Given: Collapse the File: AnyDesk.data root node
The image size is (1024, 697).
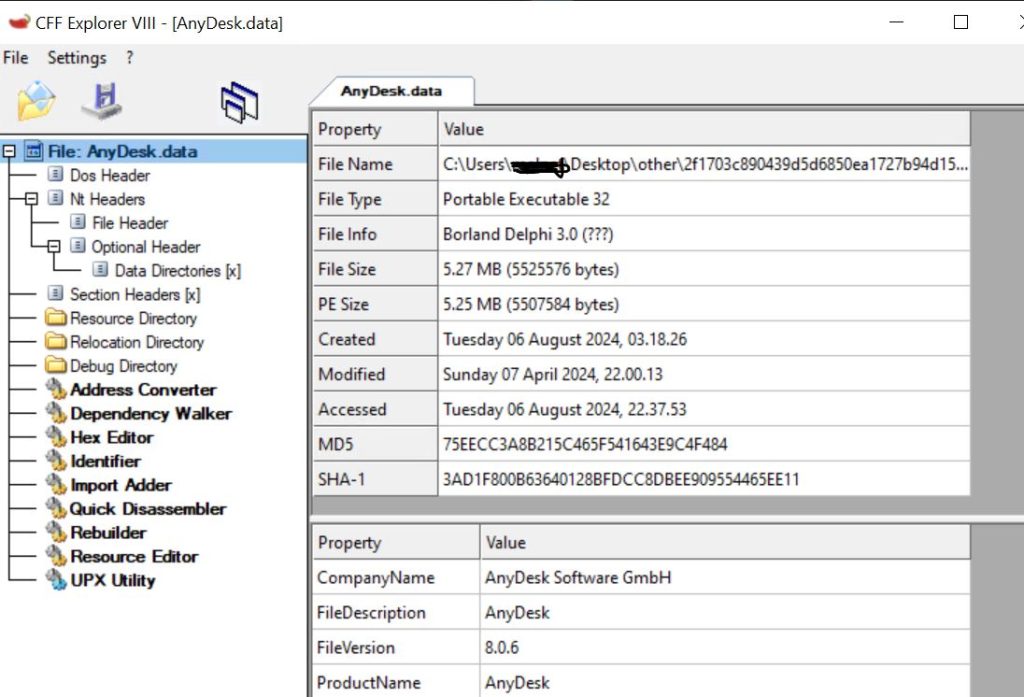Looking at the screenshot, I should pos(8,151).
